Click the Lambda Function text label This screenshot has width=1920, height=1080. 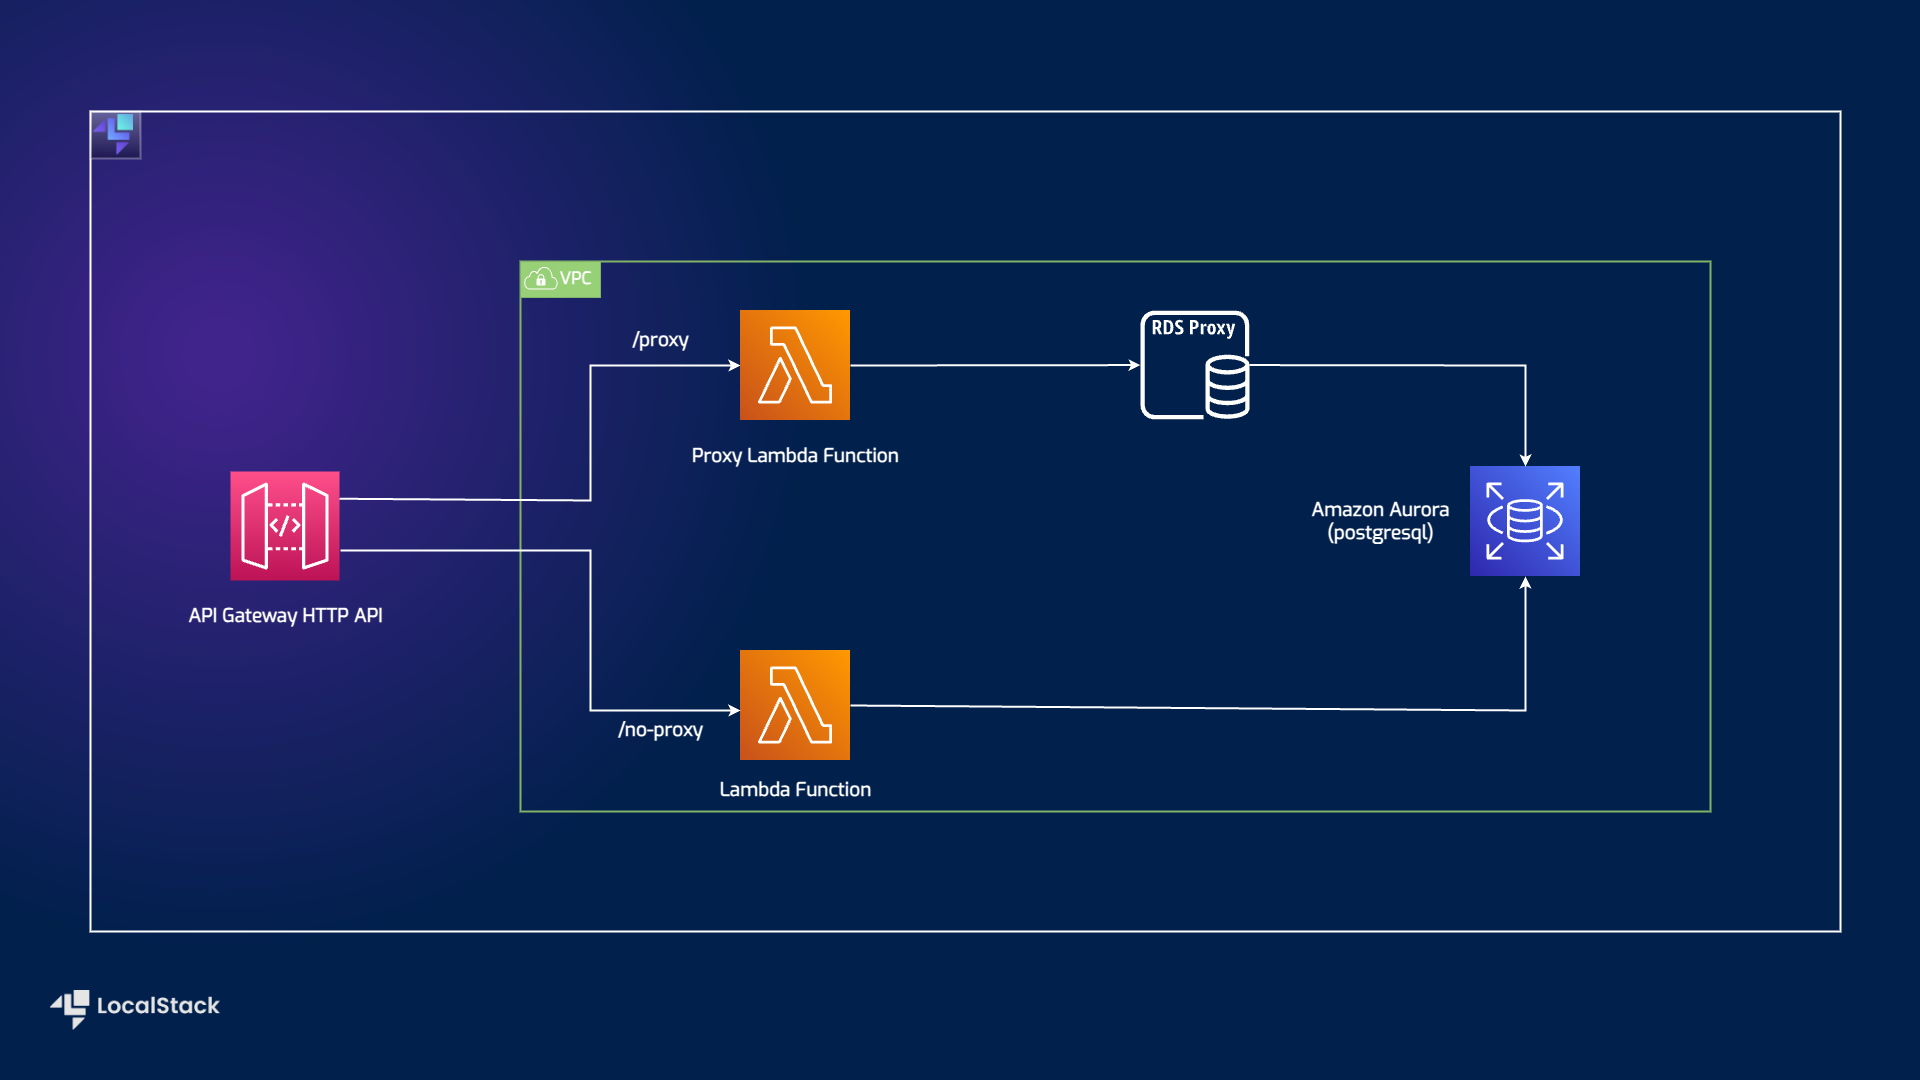[795, 790]
